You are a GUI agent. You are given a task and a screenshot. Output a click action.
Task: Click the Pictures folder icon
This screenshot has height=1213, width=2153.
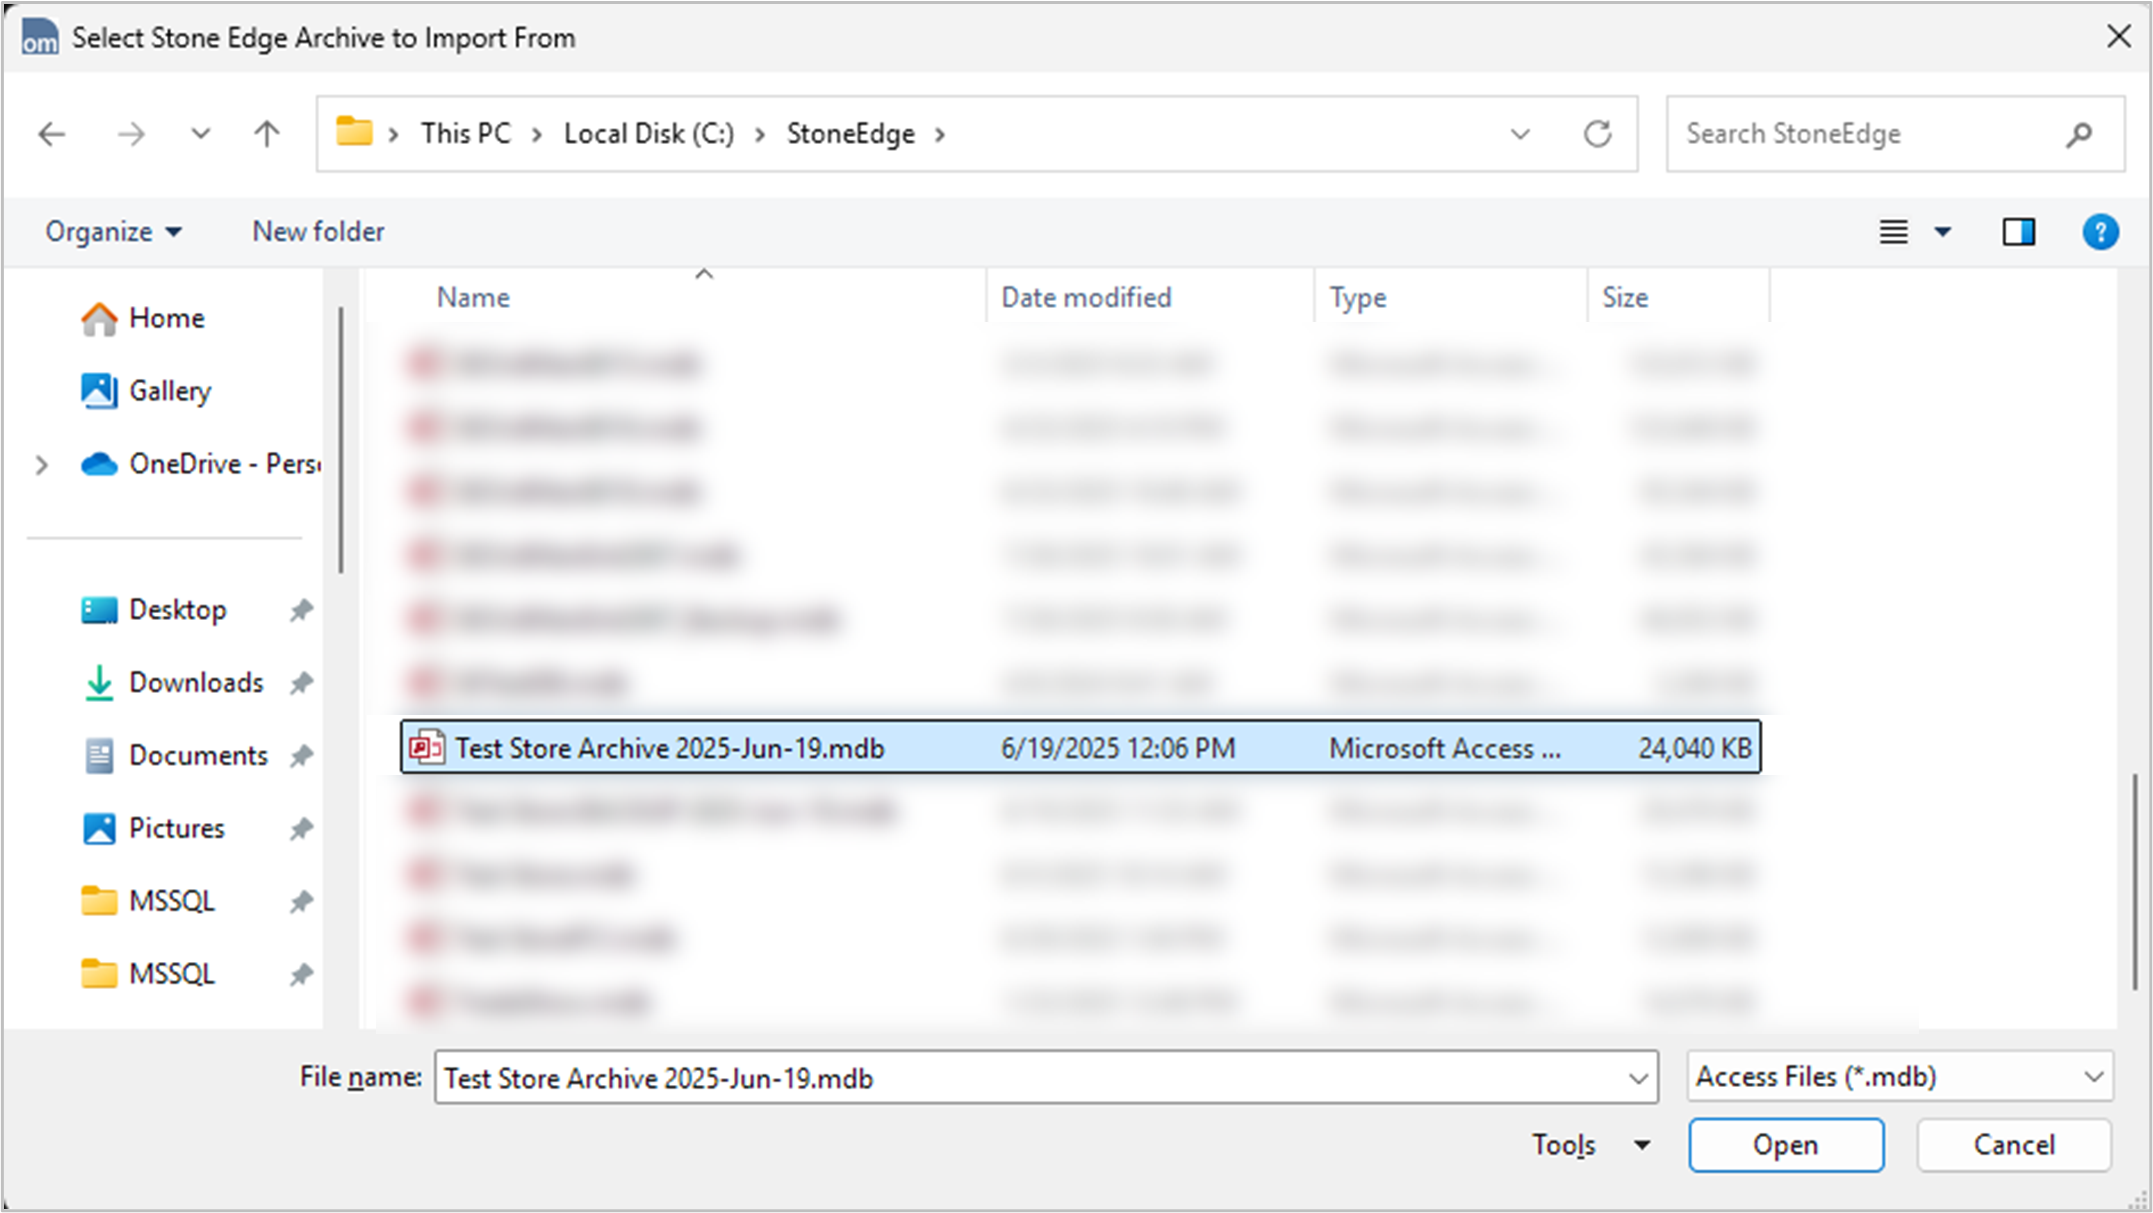99,829
